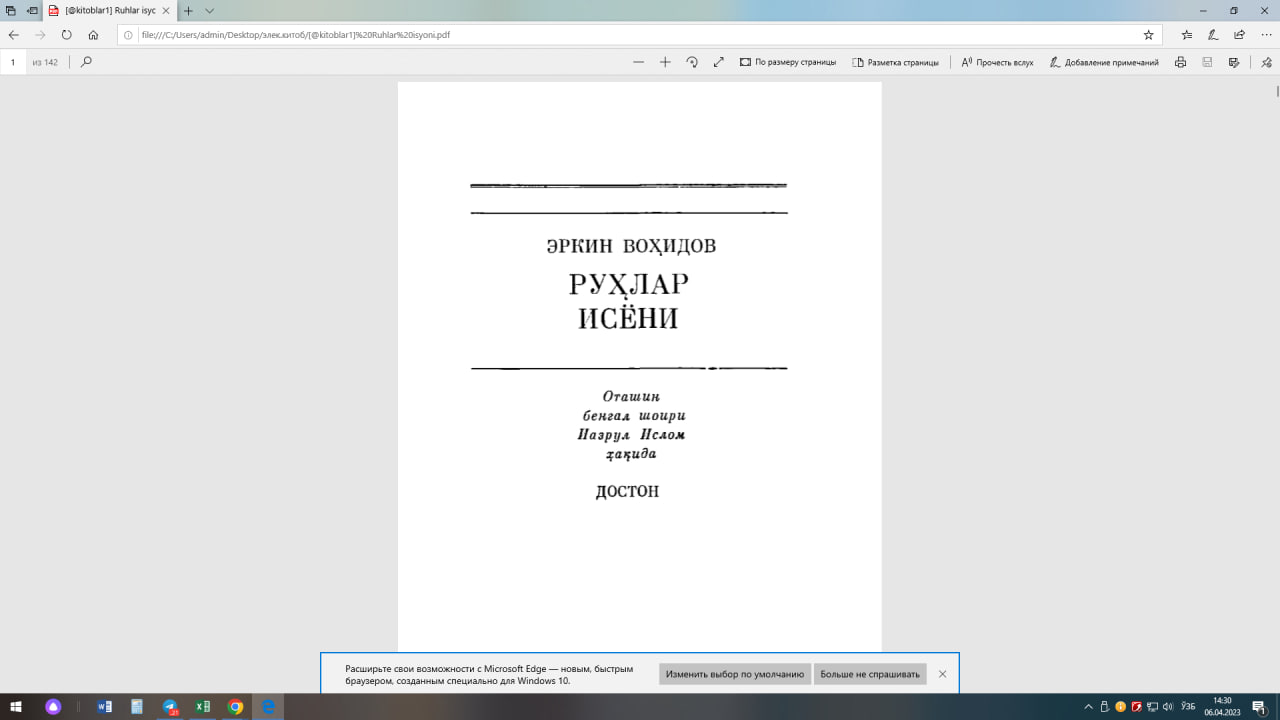This screenshot has width=1280, height=720.
Task: Toggle 'По размеру страницы' fit mode
Action: coord(788,62)
